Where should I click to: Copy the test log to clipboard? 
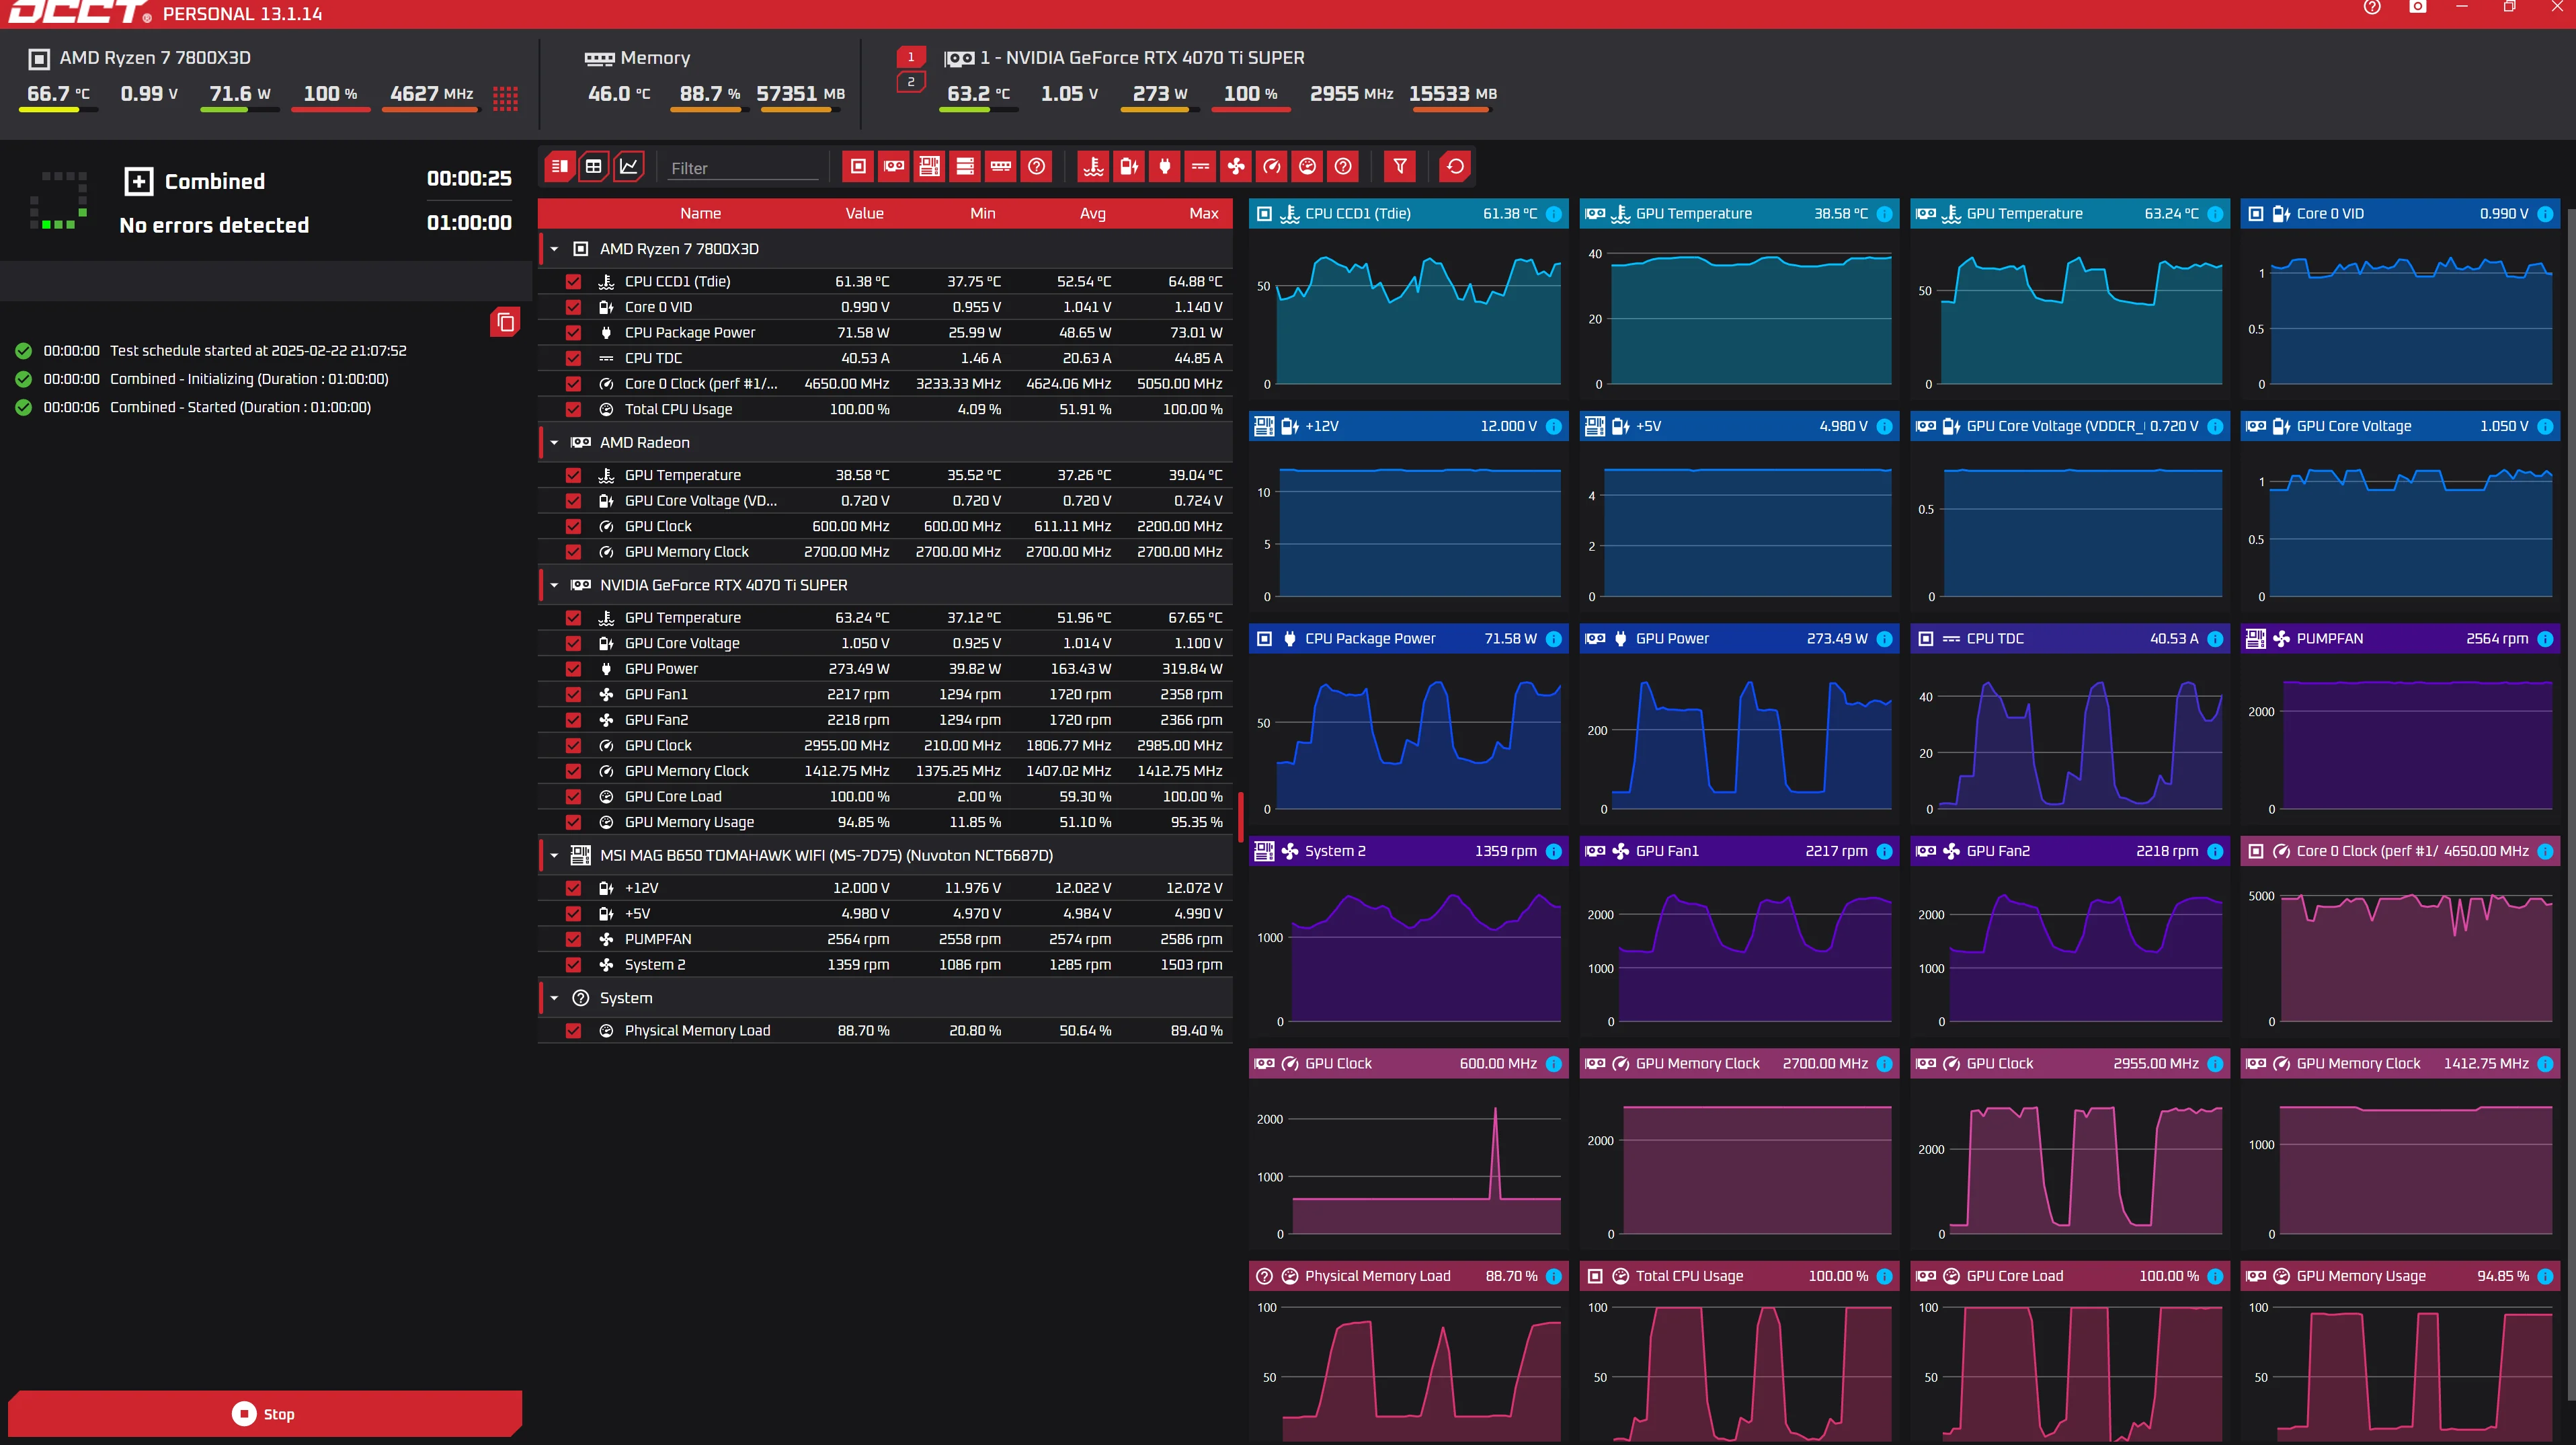(505, 322)
